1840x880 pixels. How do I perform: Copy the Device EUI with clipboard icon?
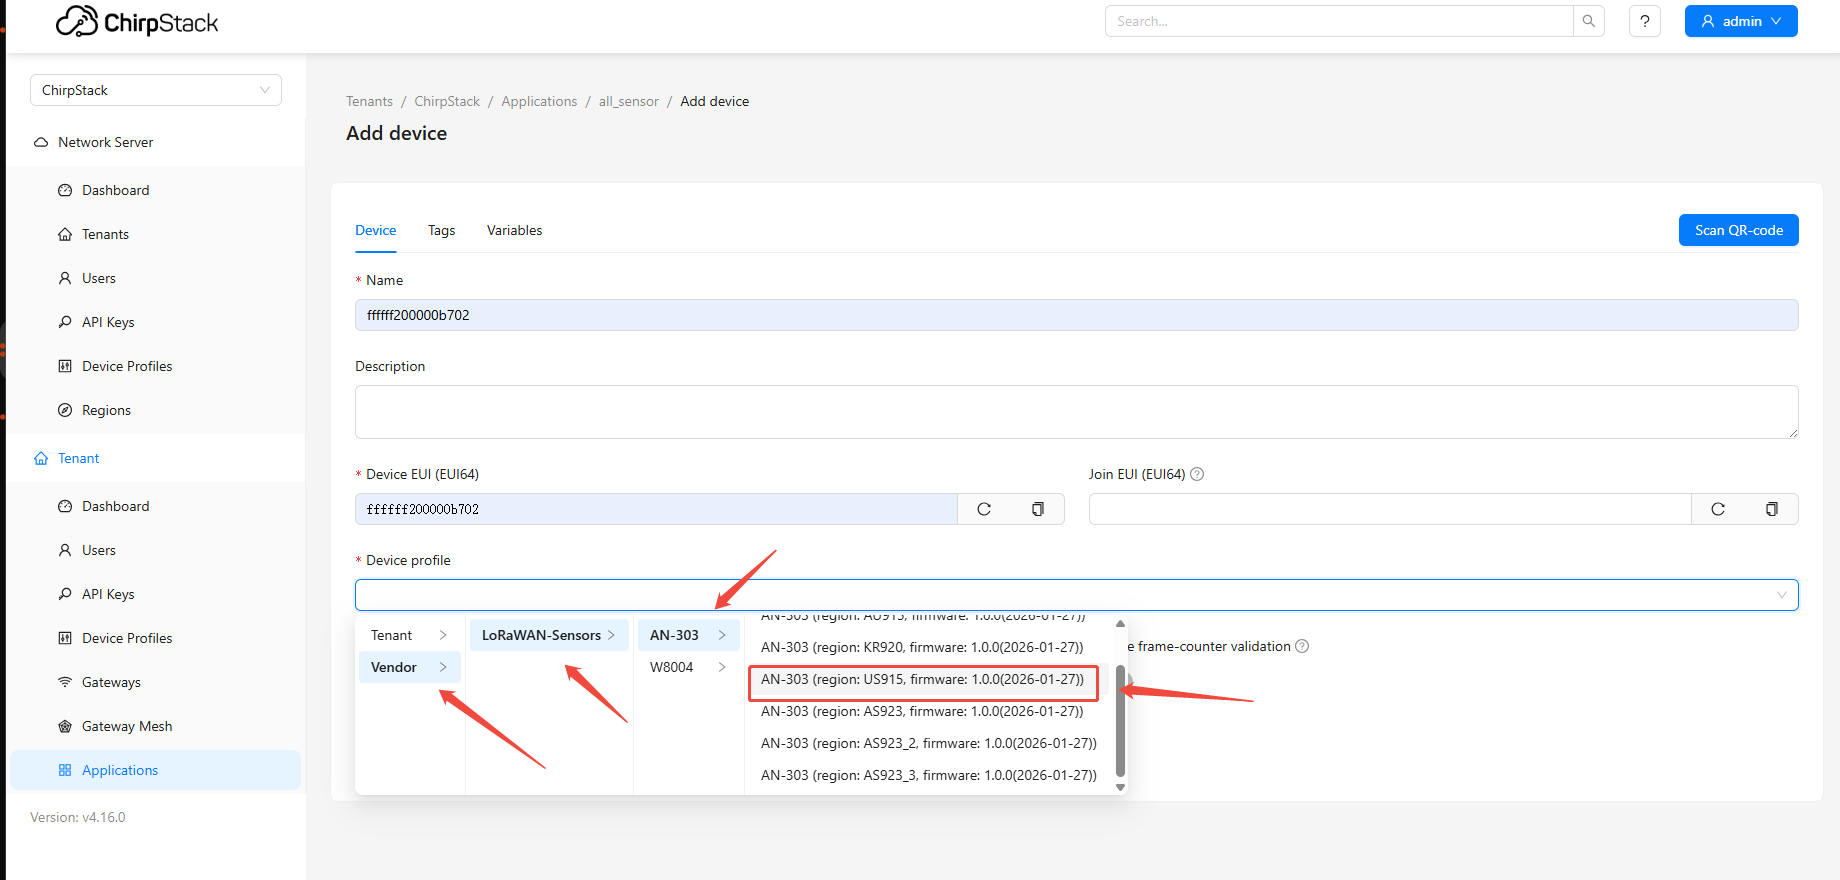1037,509
